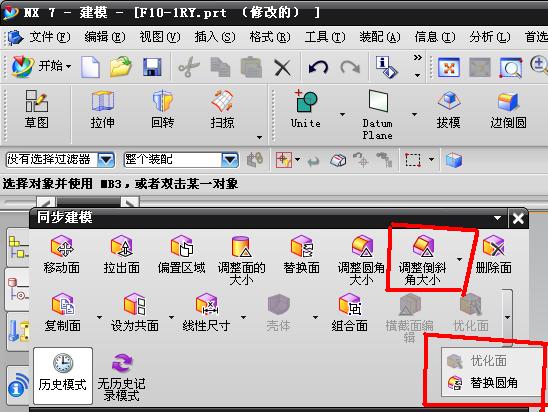
Task: Click the toolbar overflow chevron
Action: [x=417, y=57]
